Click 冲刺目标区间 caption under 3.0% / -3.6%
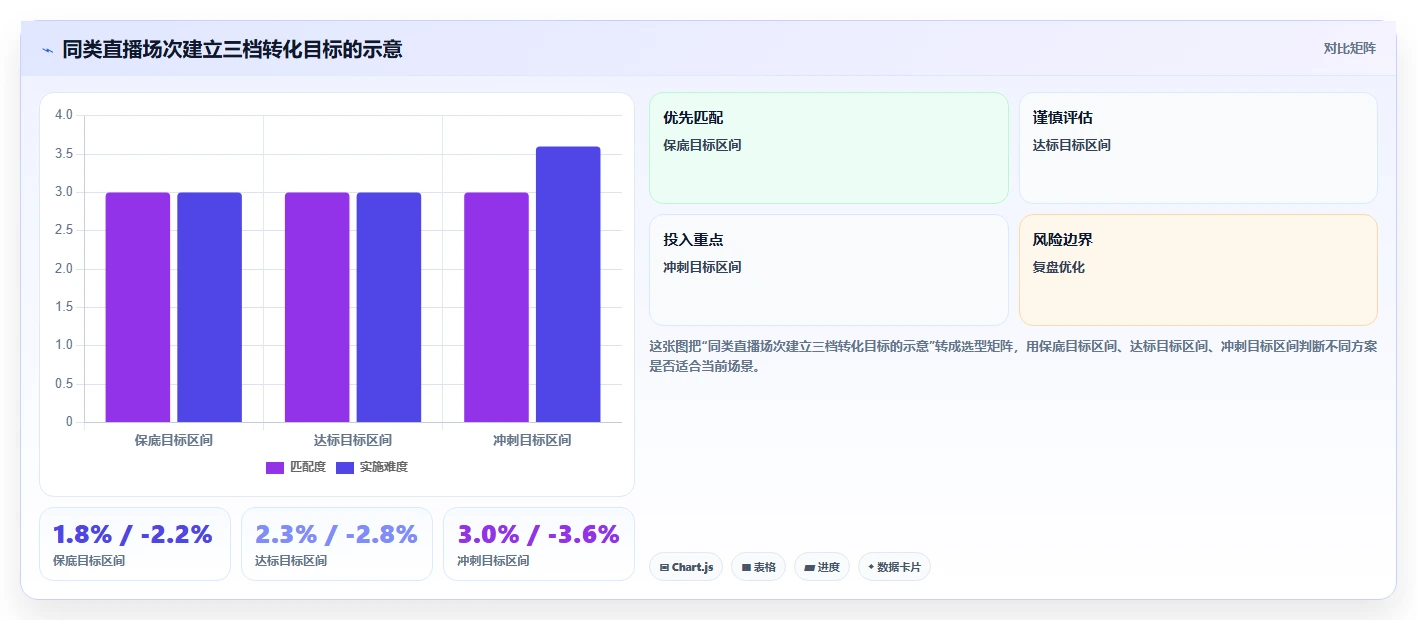The image size is (1417, 620). click(493, 561)
